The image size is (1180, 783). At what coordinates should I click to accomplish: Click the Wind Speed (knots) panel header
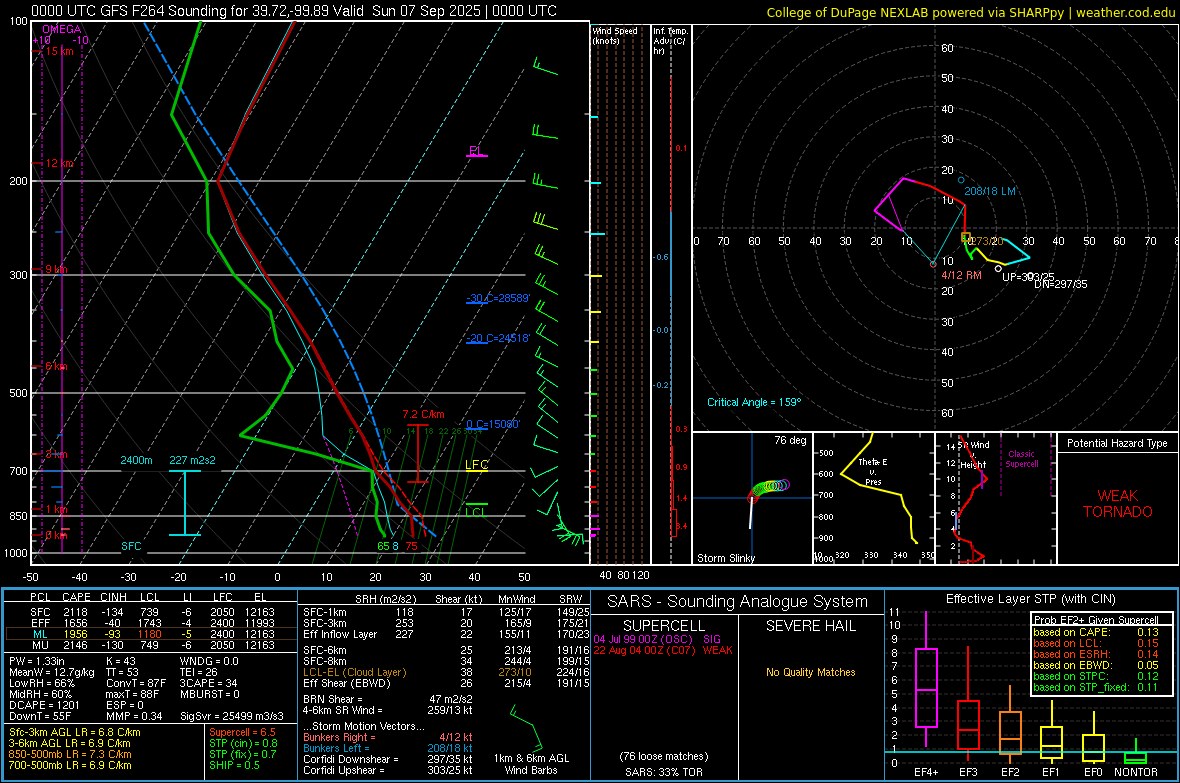pyautogui.click(x=615, y=35)
